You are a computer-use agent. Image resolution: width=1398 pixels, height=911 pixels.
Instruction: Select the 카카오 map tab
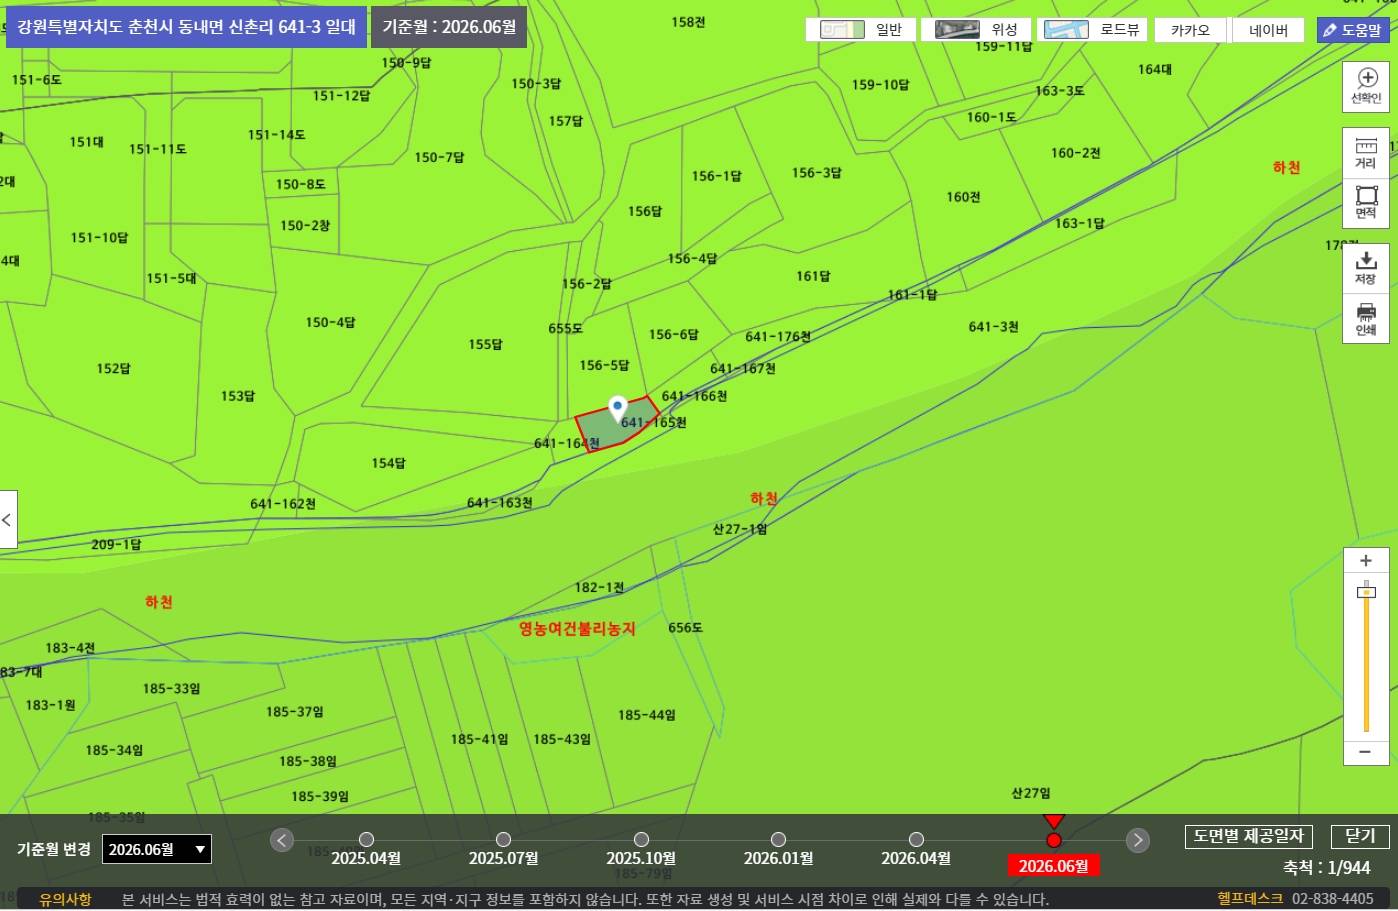pyautogui.click(x=1189, y=30)
